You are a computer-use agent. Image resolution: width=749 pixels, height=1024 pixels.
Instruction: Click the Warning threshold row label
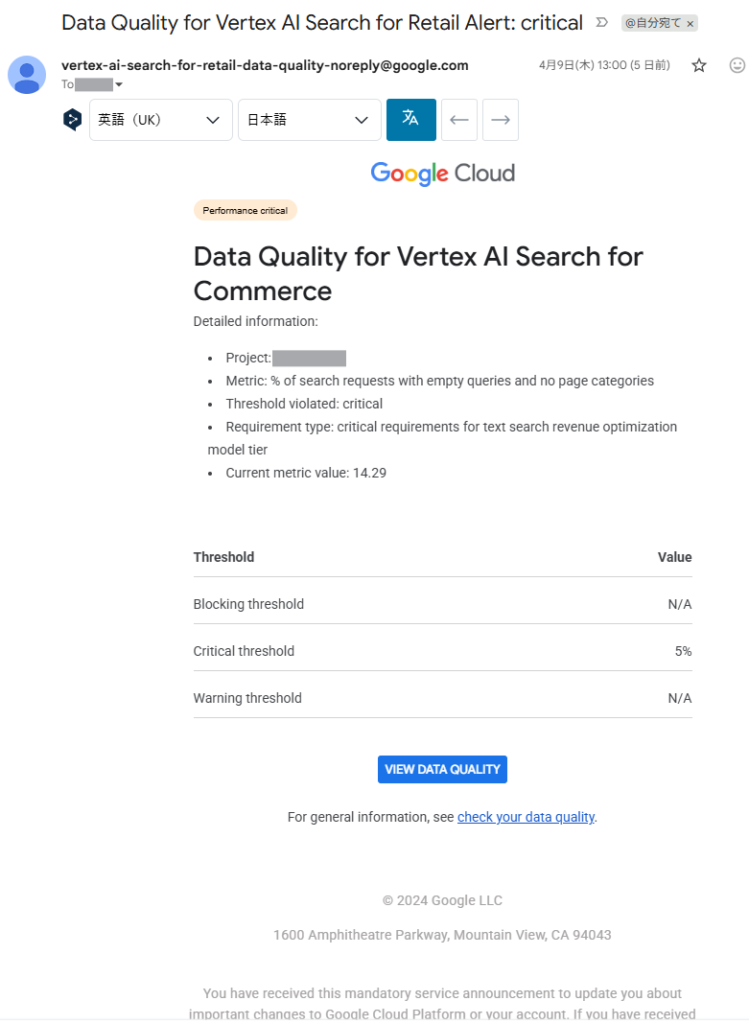(x=247, y=698)
